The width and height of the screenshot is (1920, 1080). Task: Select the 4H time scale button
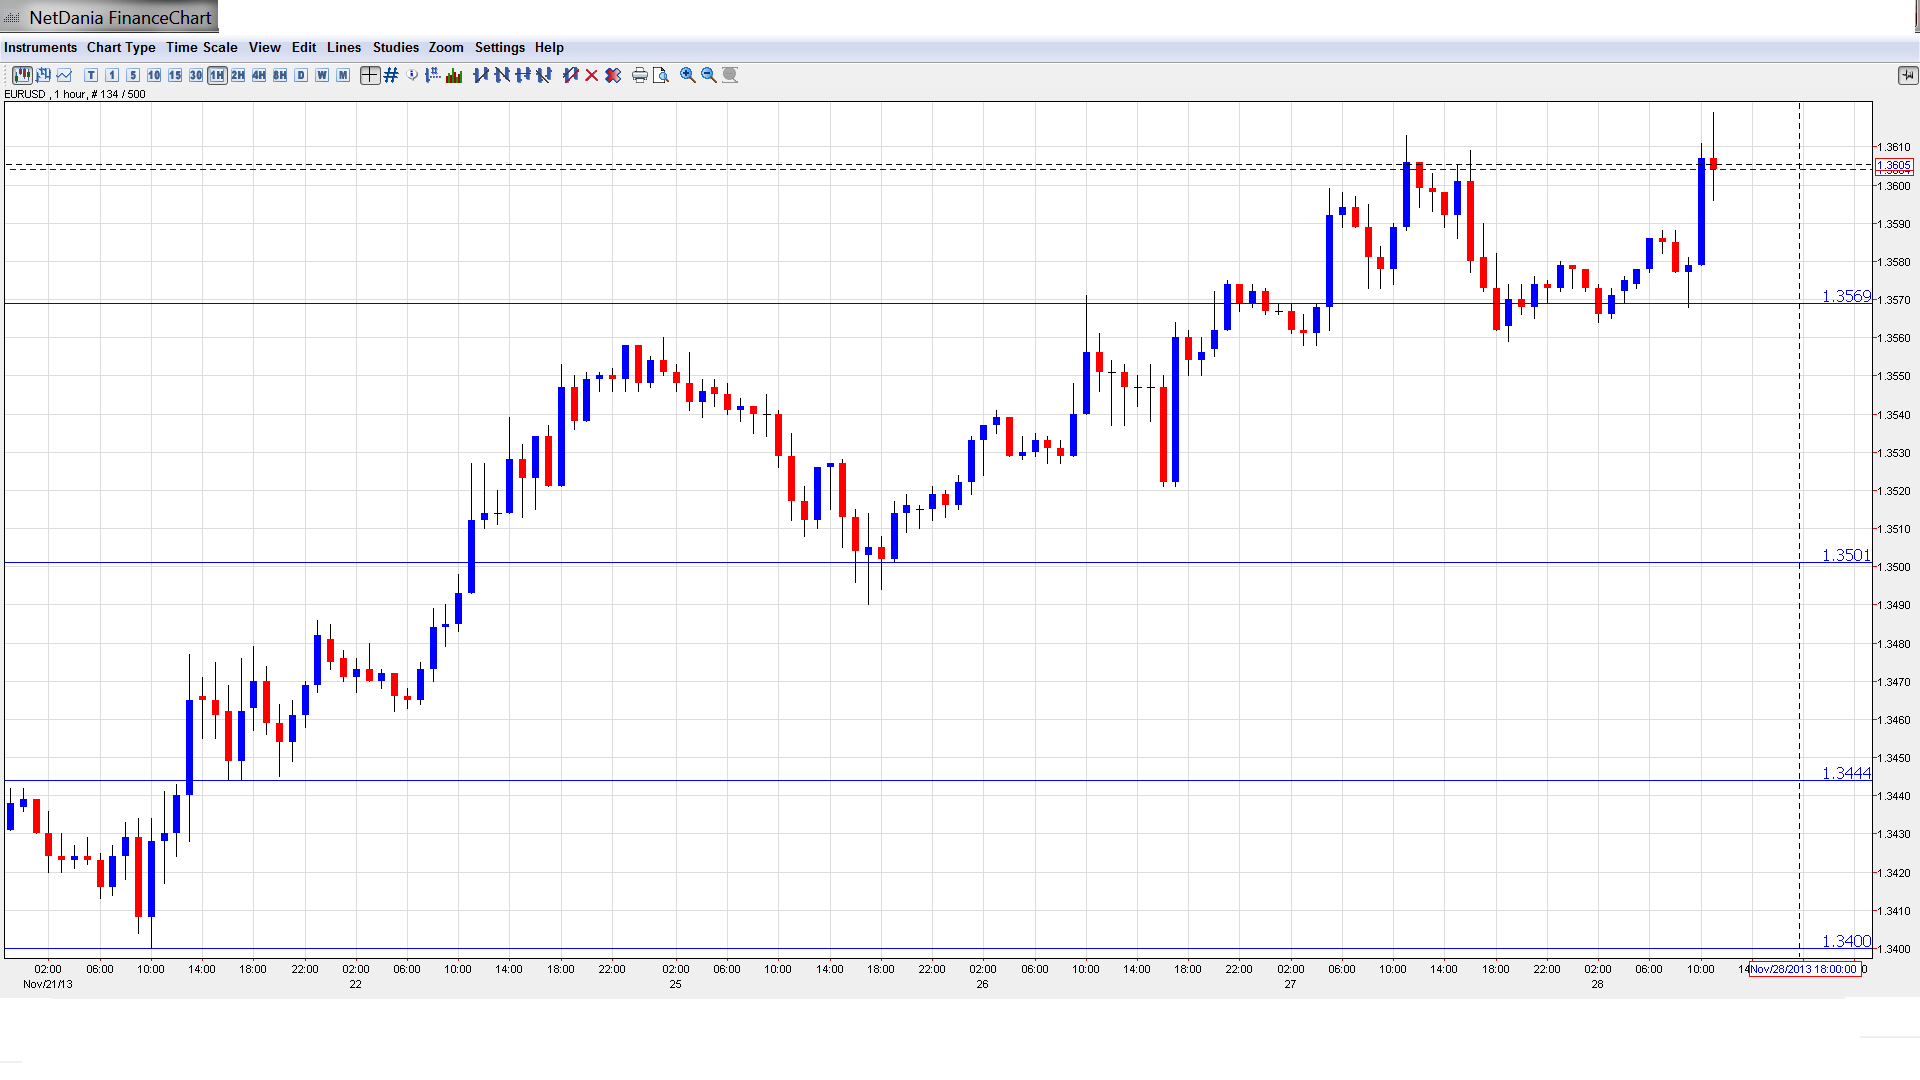point(259,75)
